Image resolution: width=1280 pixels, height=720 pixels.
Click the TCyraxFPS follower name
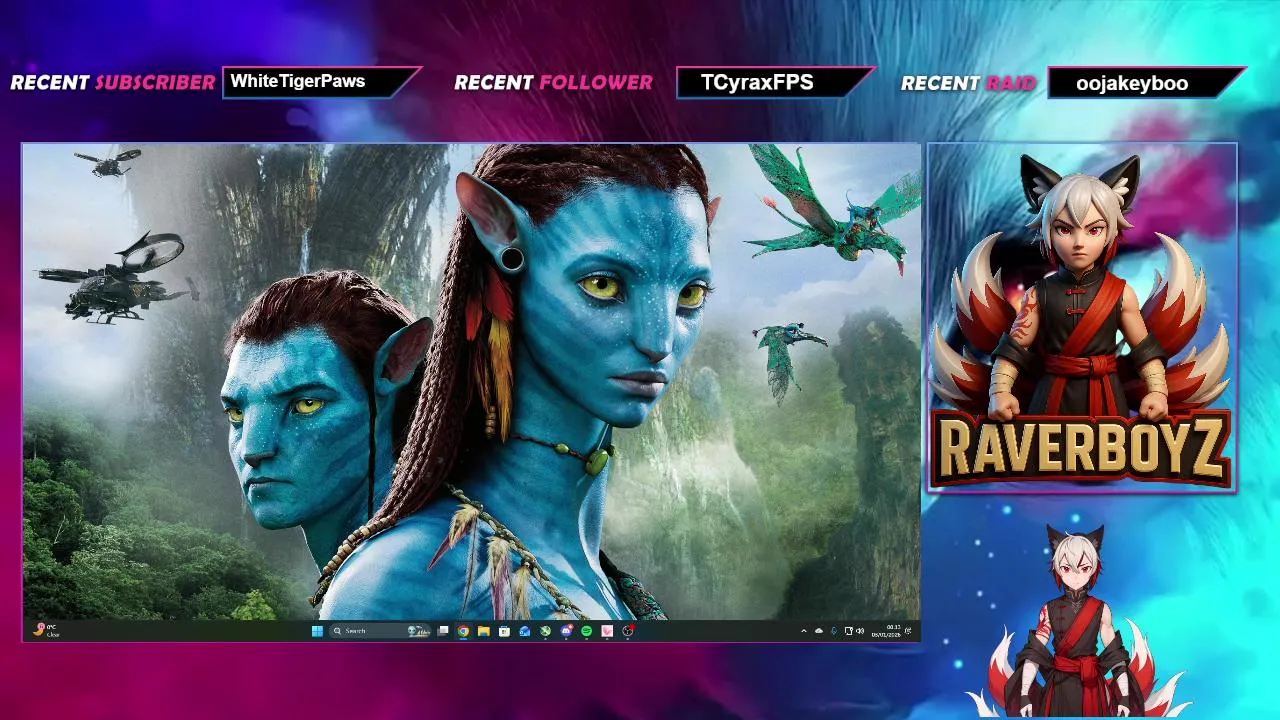[x=757, y=83]
